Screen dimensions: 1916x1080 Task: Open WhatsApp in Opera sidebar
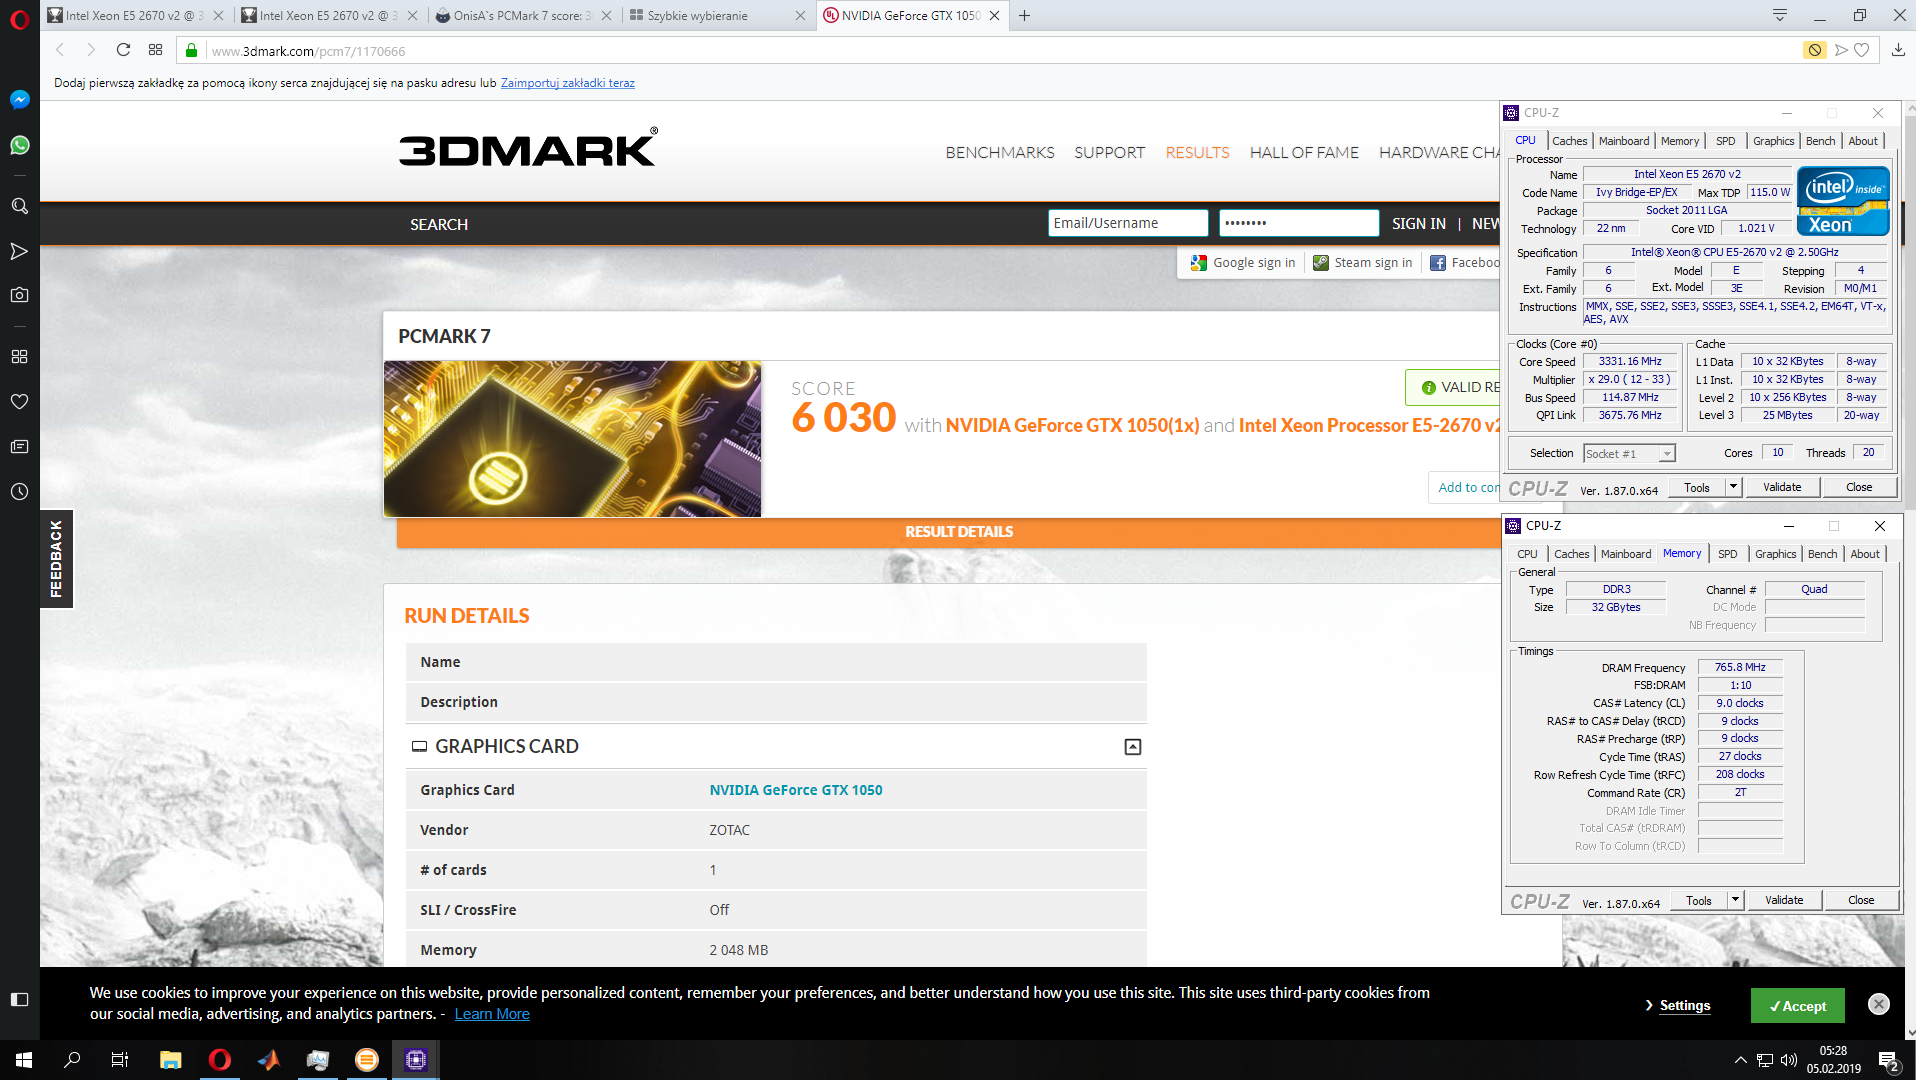coord(19,146)
